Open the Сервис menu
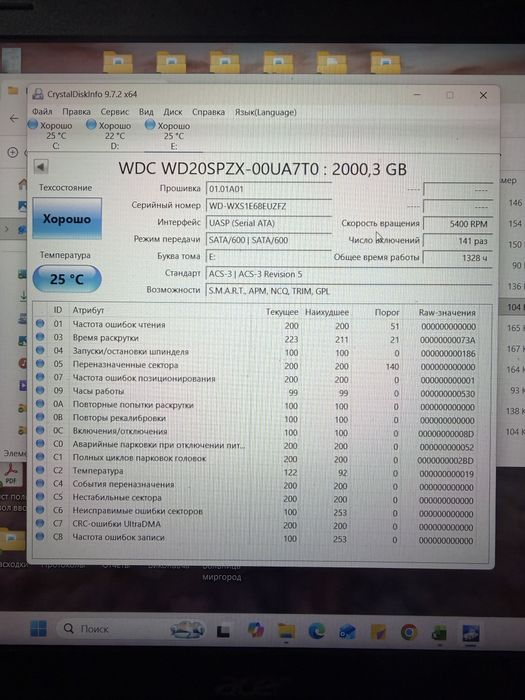Image resolution: width=525 pixels, height=700 pixels. (114, 112)
